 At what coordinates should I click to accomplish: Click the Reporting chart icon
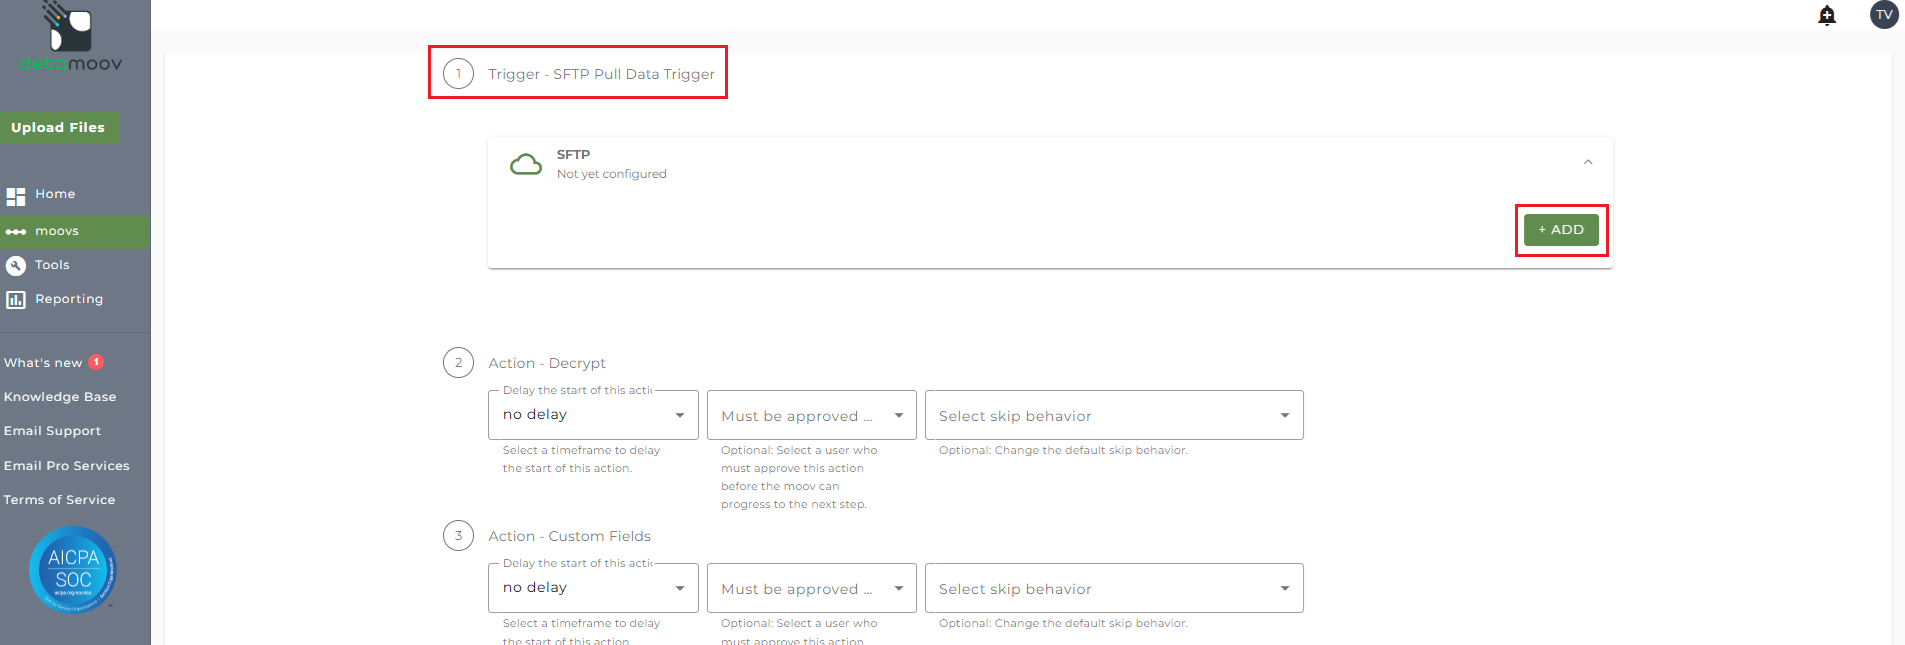pyautogui.click(x=16, y=299)
